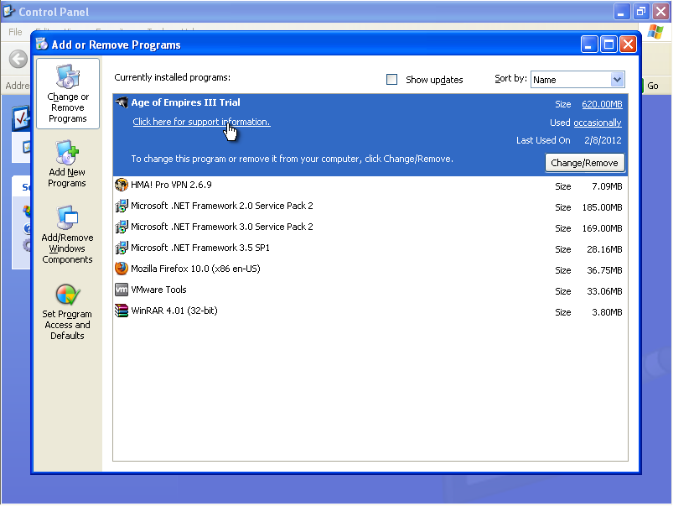Open Set Program Access and Defaults
The height and width of the screenshot is (506, 673).
tap(67, 312)
